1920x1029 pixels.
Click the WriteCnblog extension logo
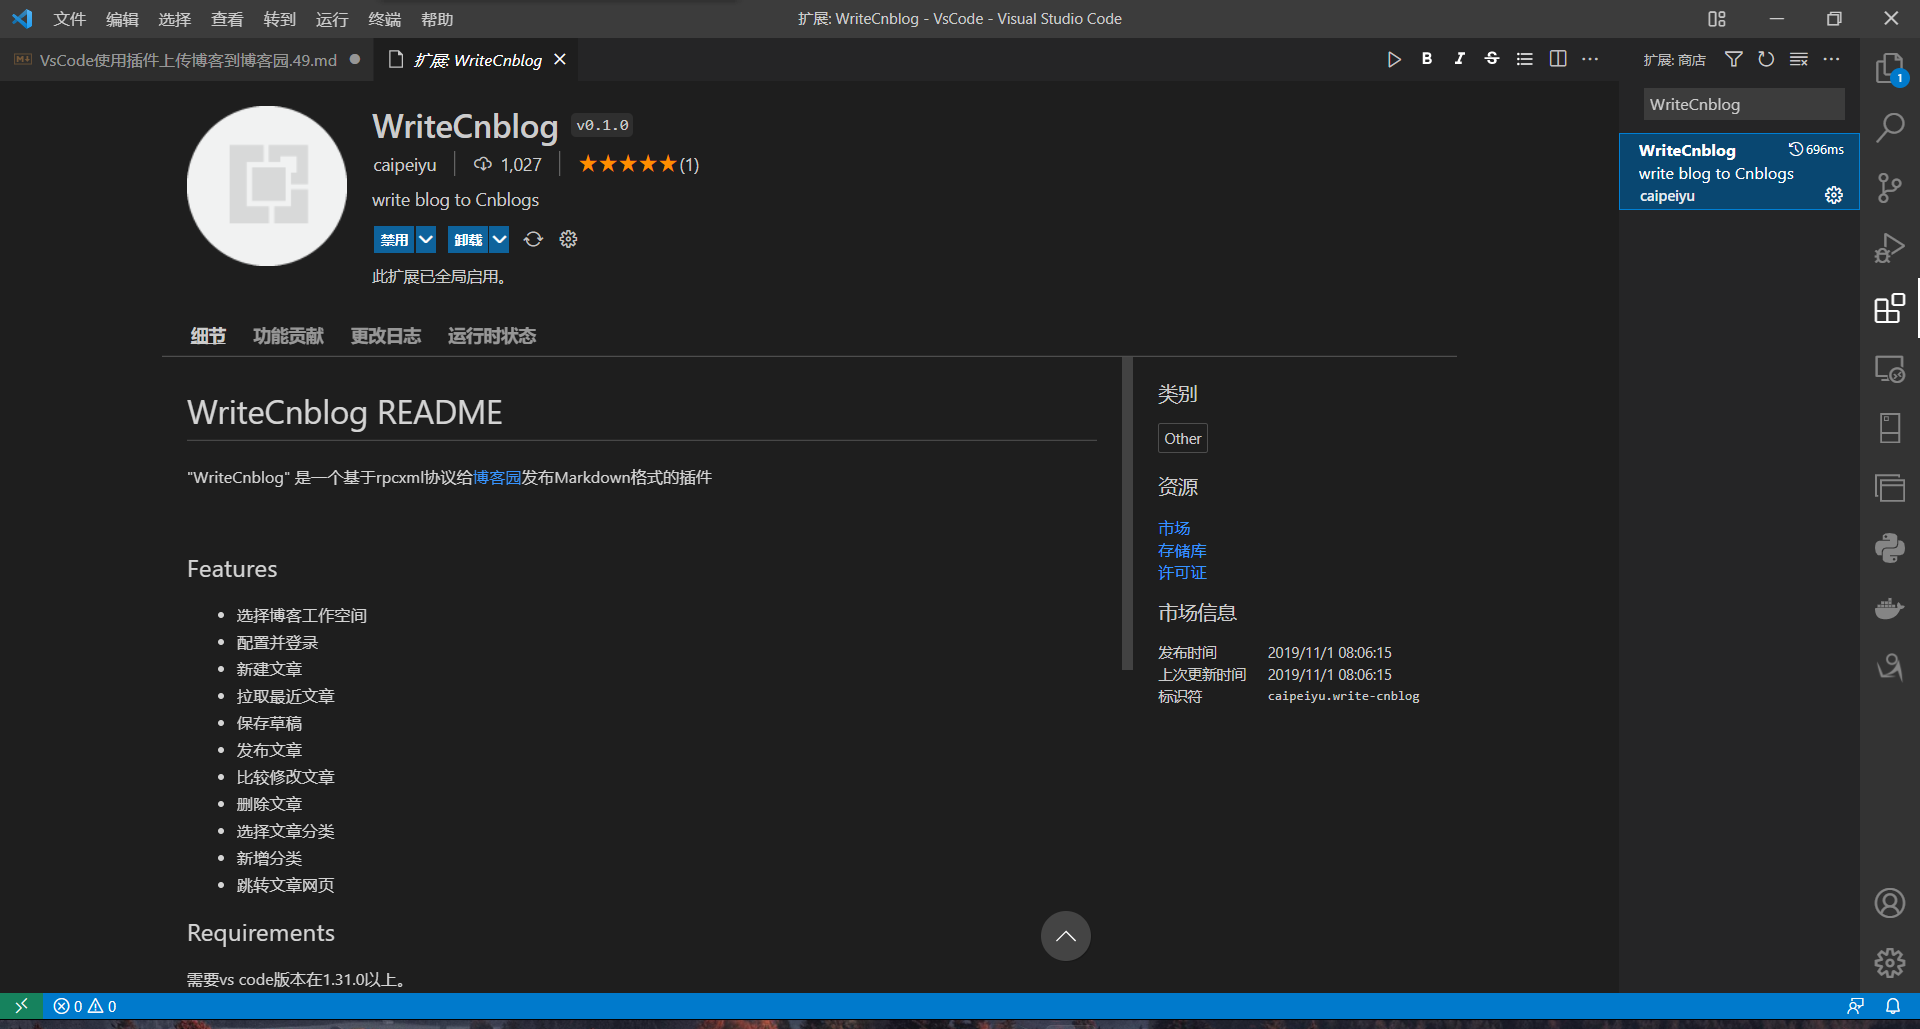(x=267, y=186)
